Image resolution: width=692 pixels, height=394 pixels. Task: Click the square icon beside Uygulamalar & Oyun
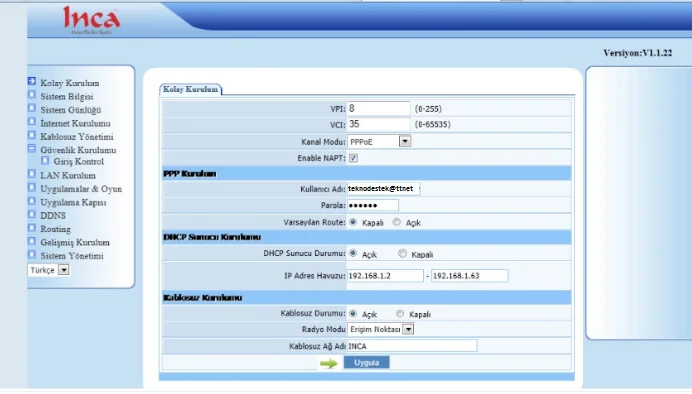[x=32, y=187]
